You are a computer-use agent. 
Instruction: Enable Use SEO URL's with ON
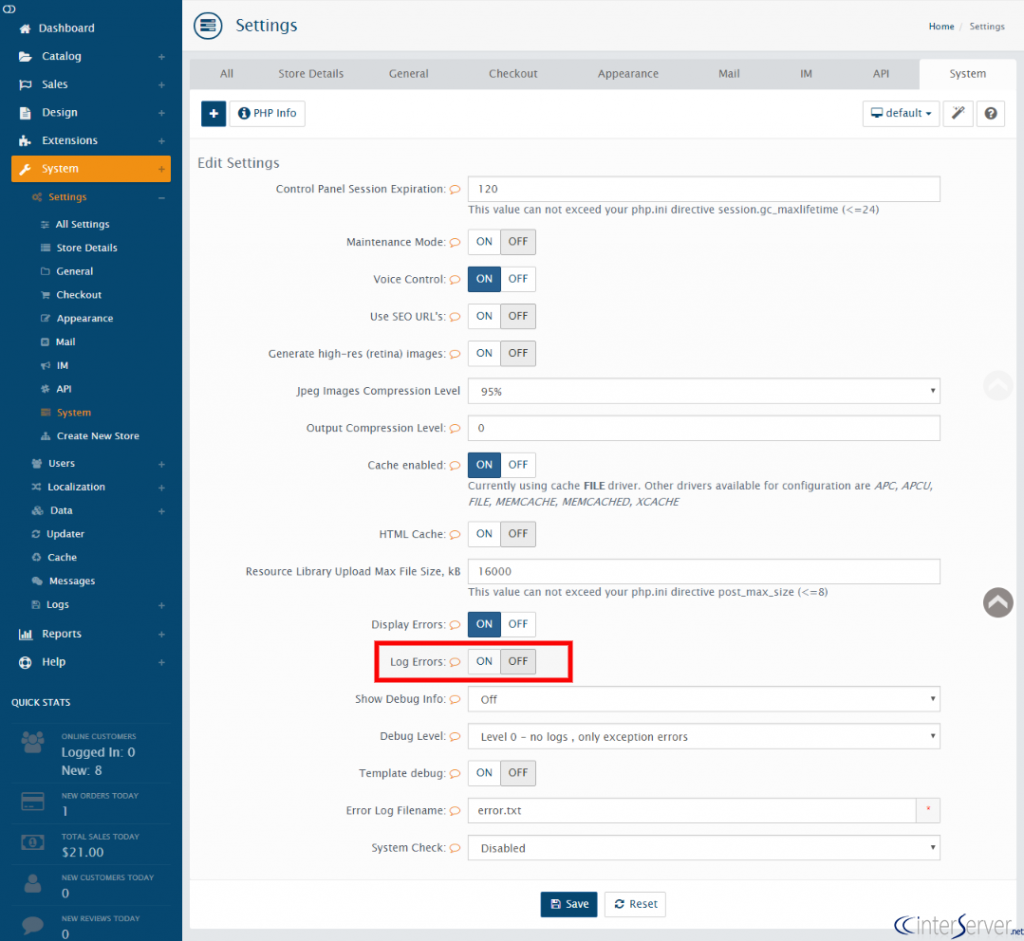(484, 316)
